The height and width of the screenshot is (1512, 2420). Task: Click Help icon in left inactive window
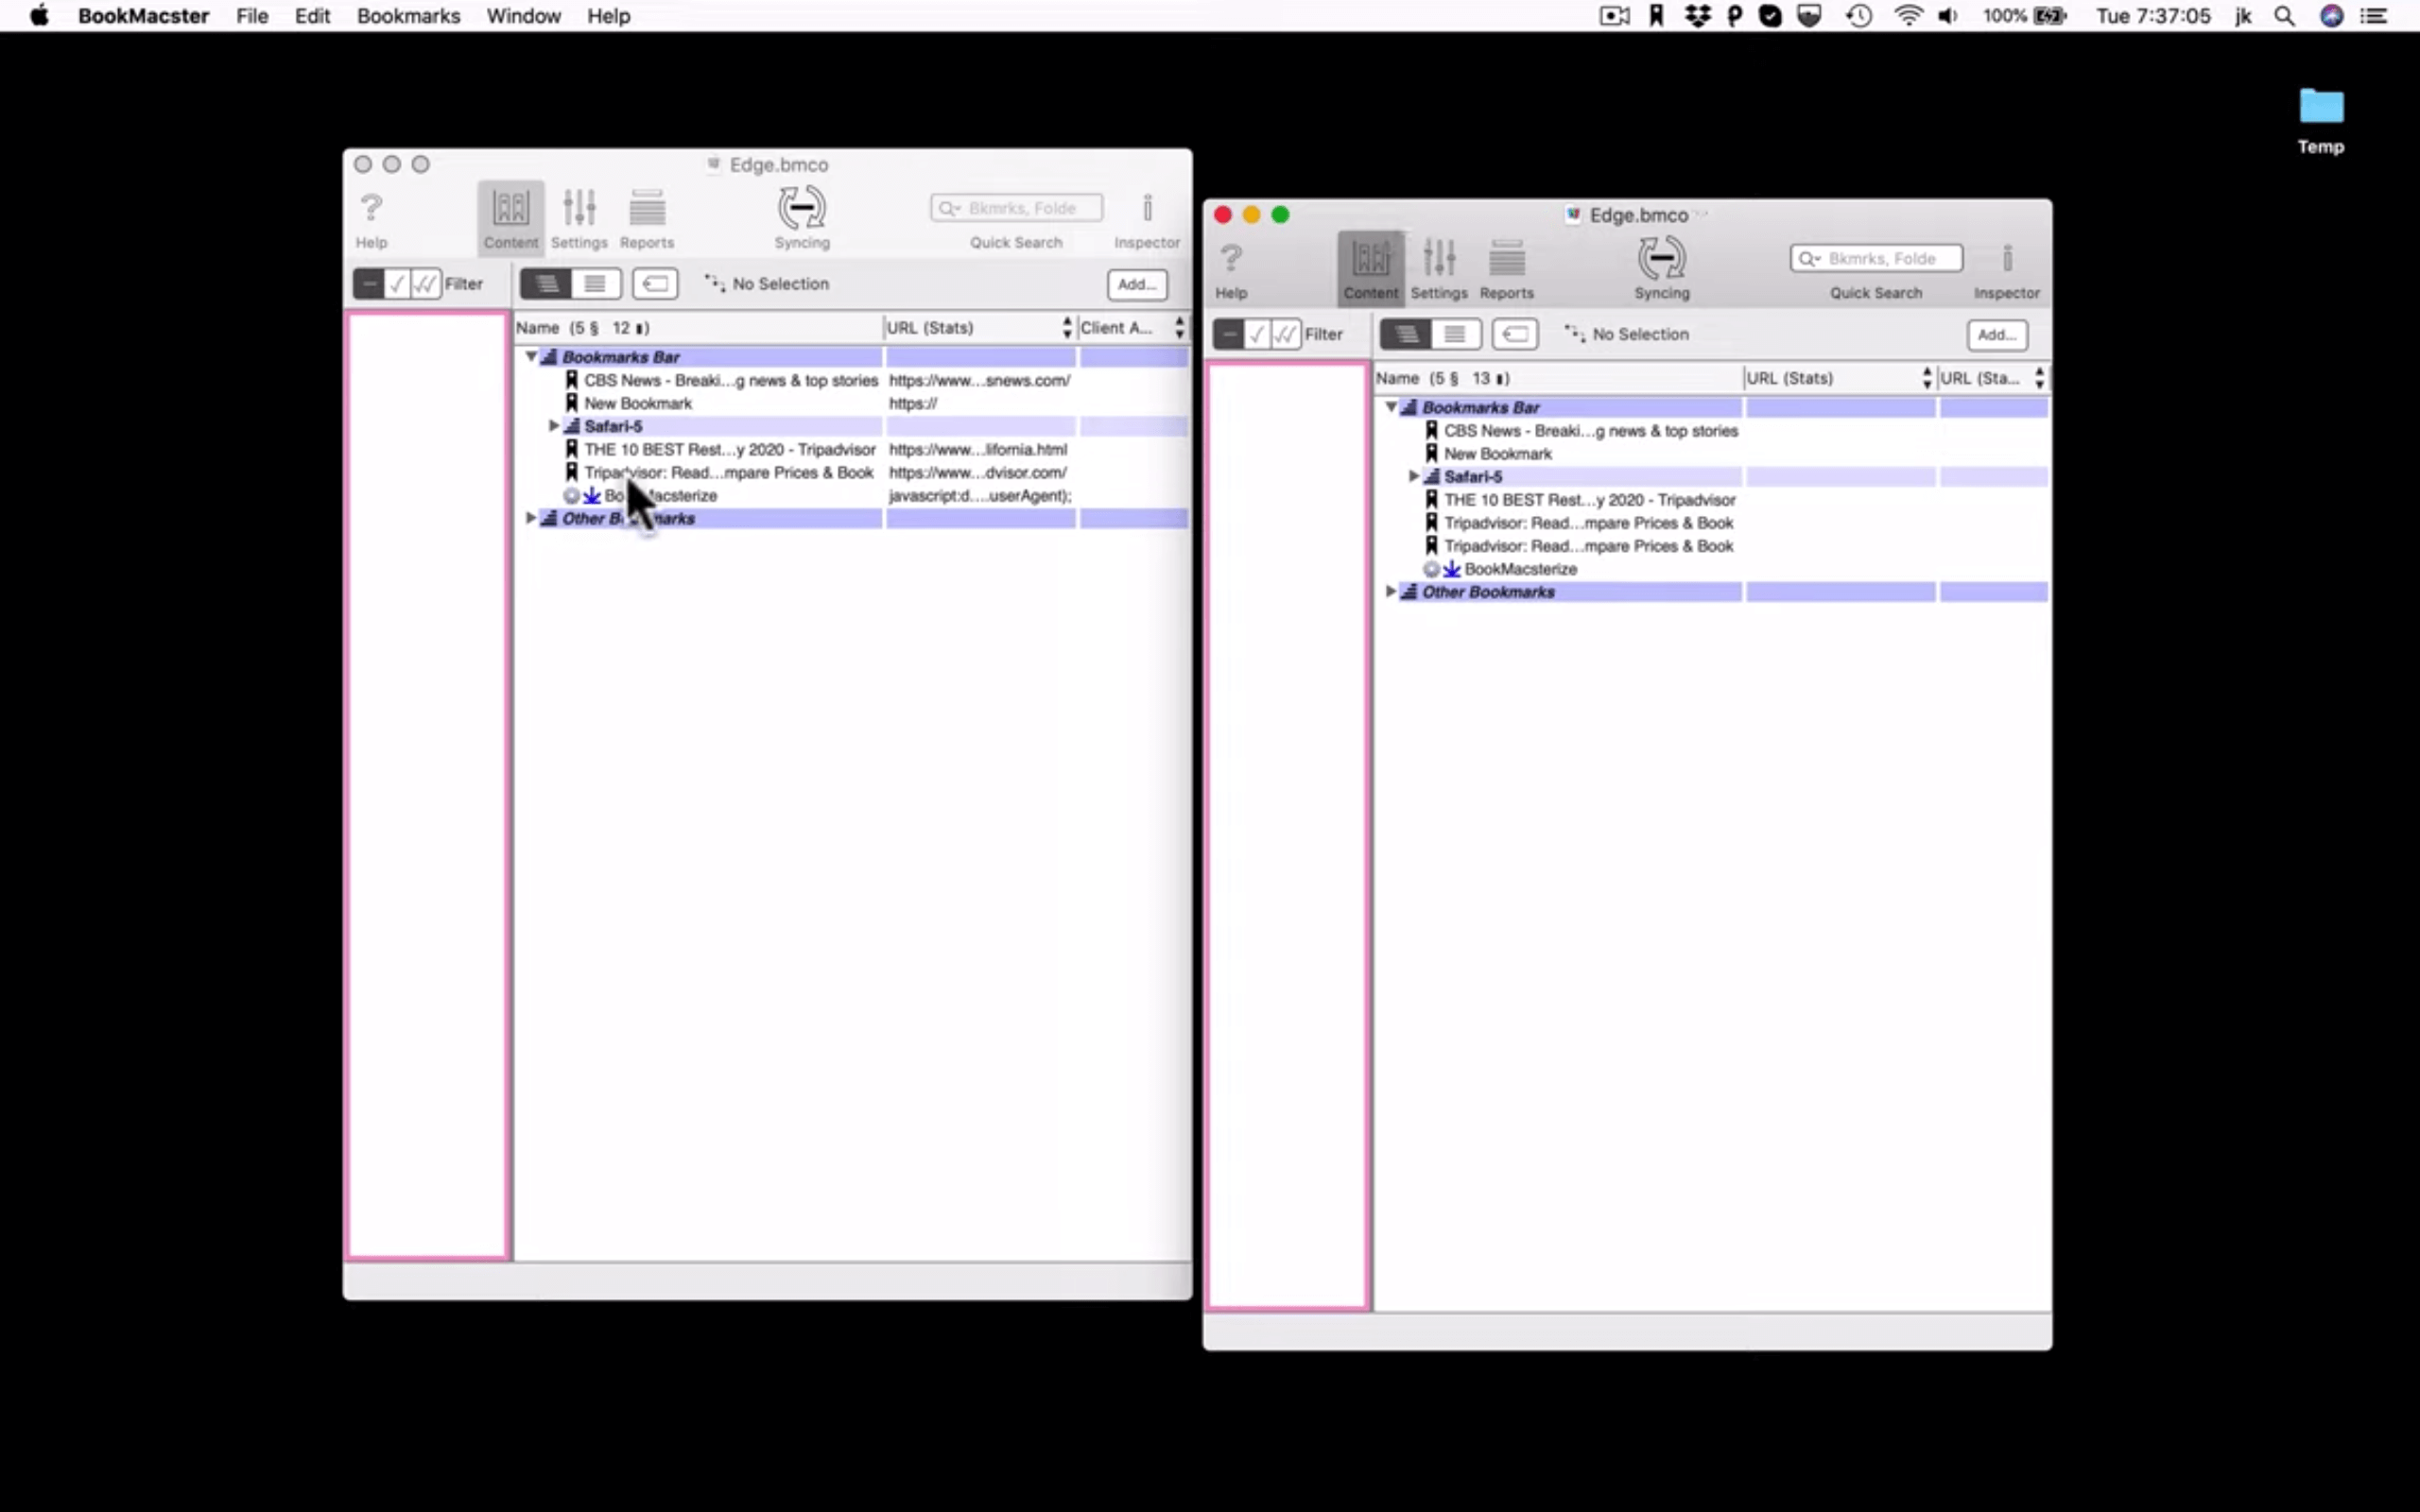371,209
